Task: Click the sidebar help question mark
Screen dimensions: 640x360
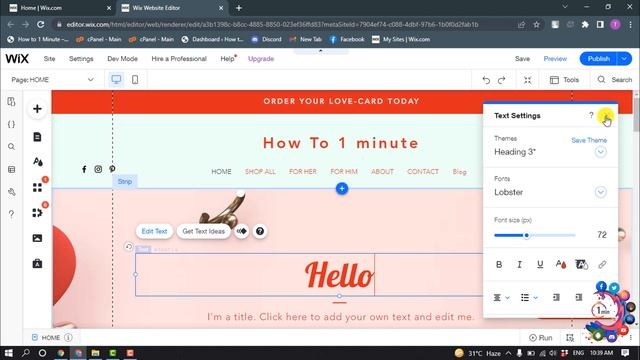Action: pyautogui.click(x=11, y=214)
